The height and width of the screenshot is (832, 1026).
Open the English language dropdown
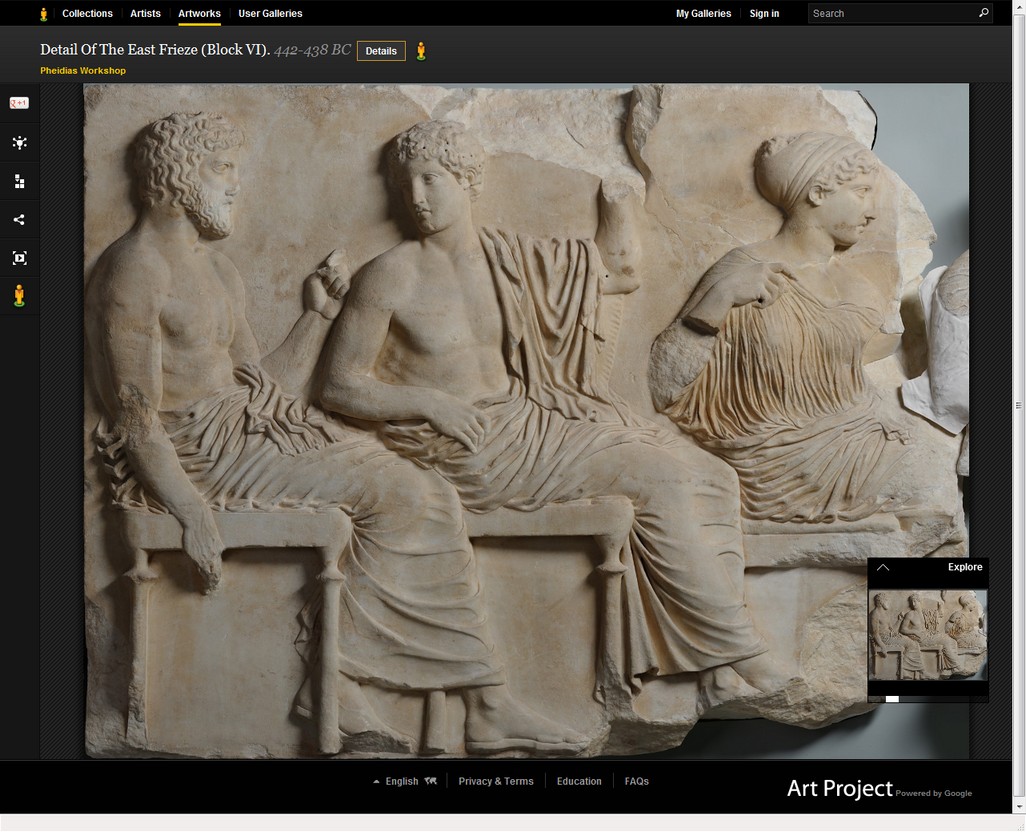click(x=404, y=781)
